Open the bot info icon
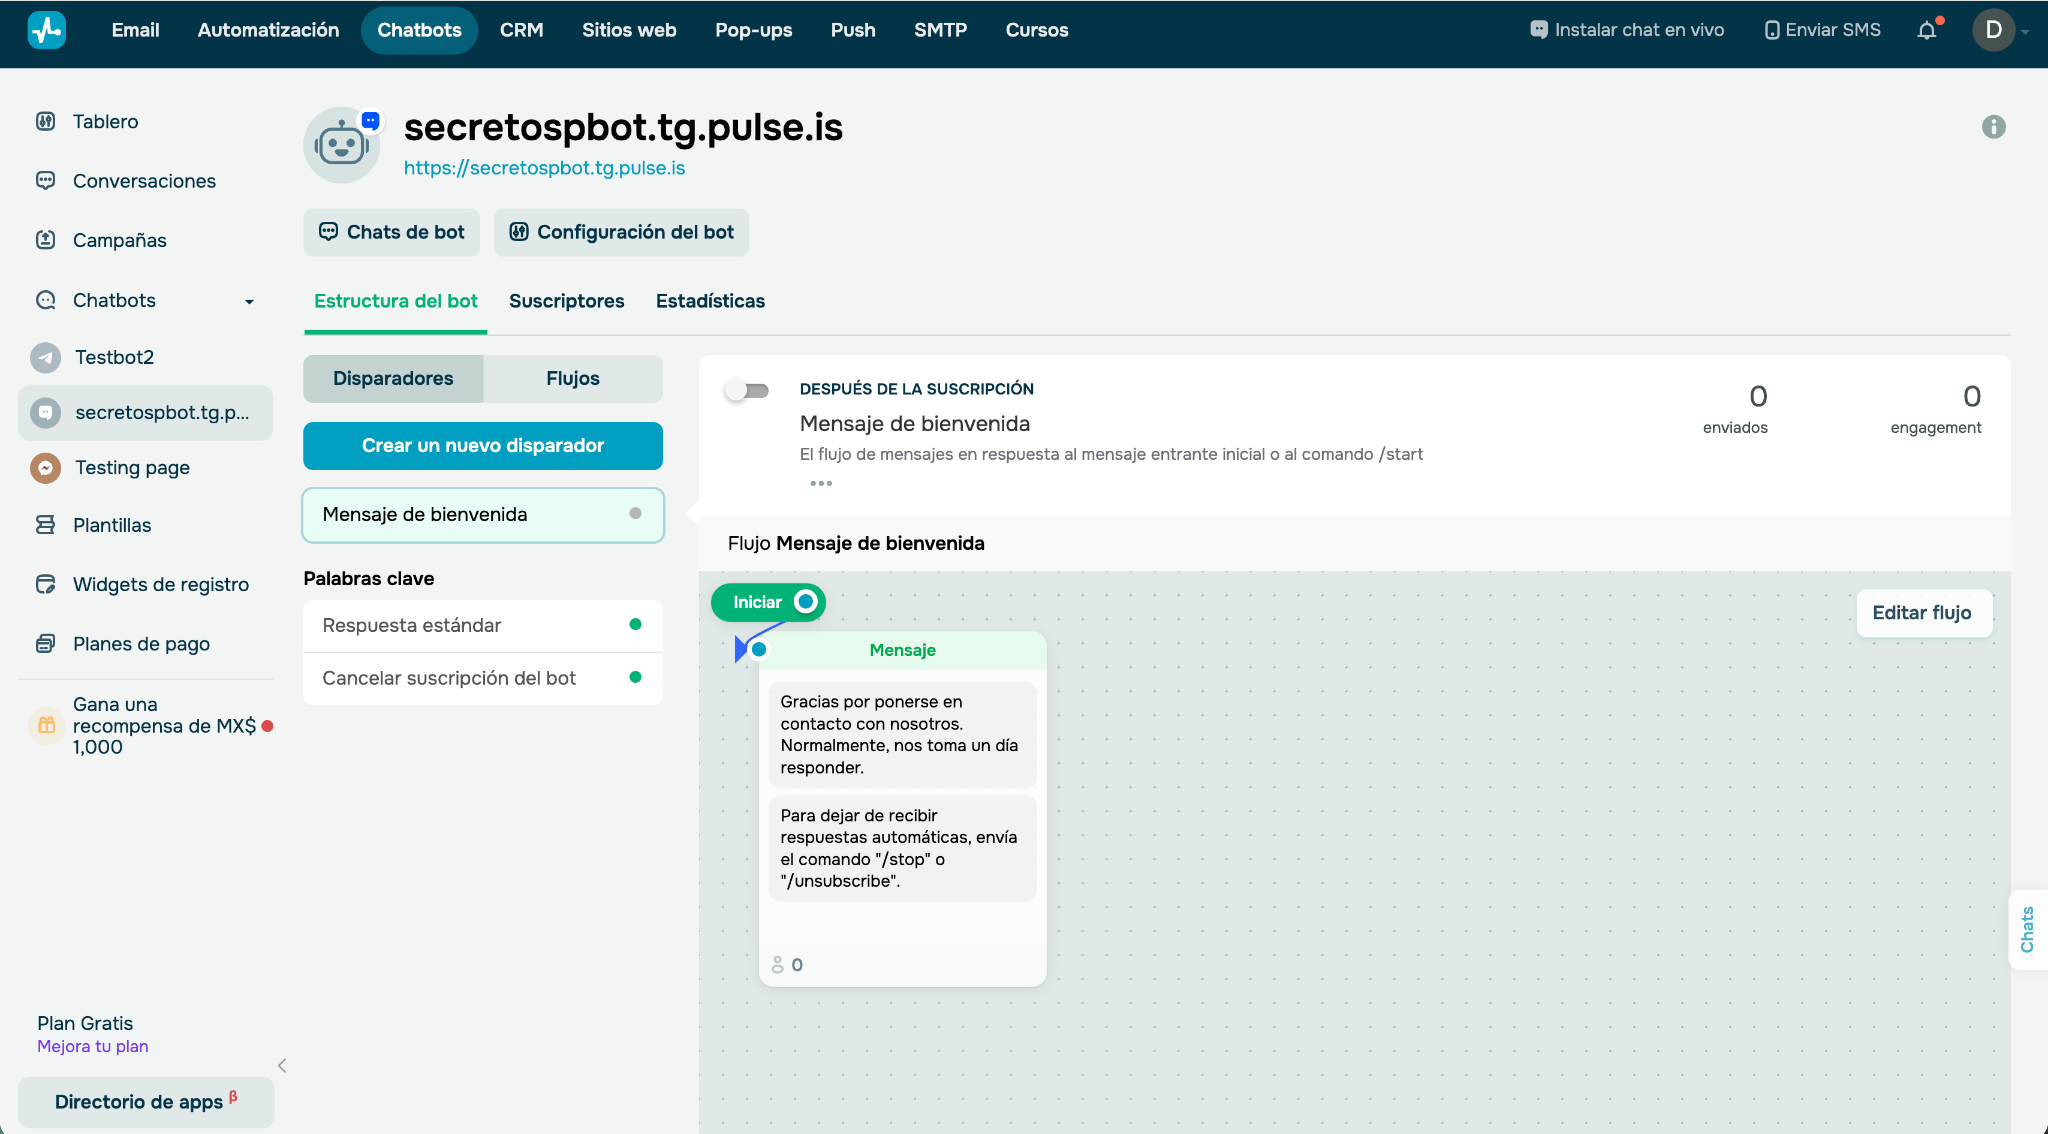This screenshot has height=1134, width=2048. pyautogui.click(x=1993, y=127)
